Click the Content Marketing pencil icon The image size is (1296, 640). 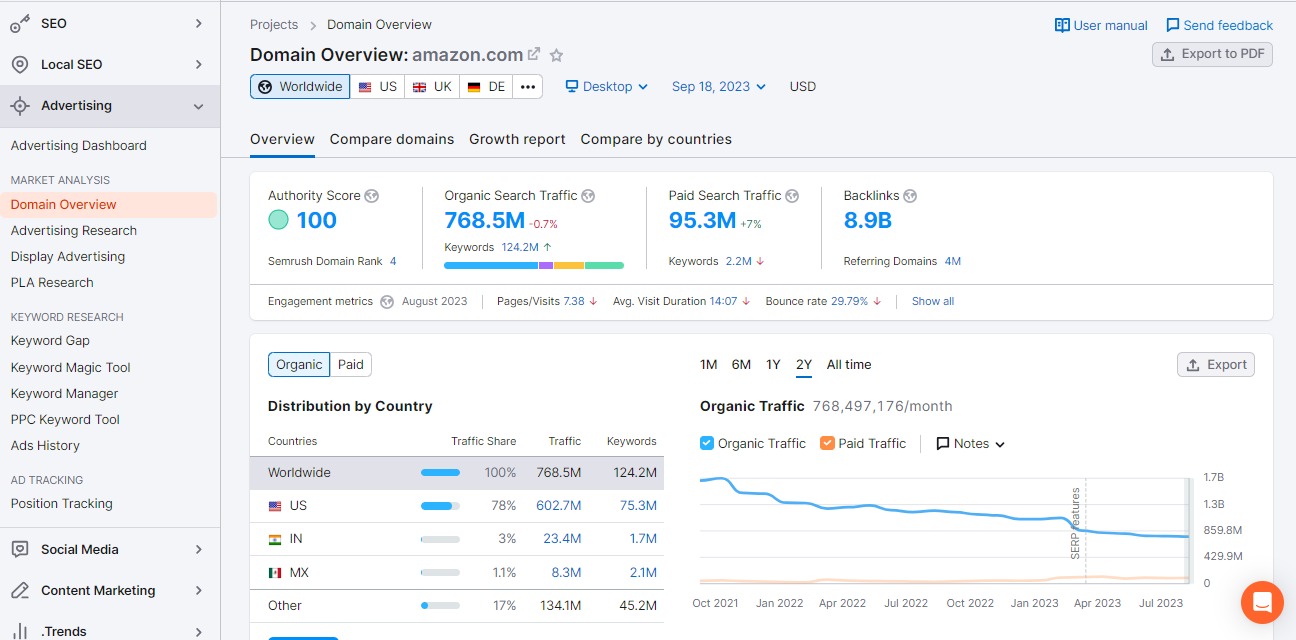pos(20,591)
